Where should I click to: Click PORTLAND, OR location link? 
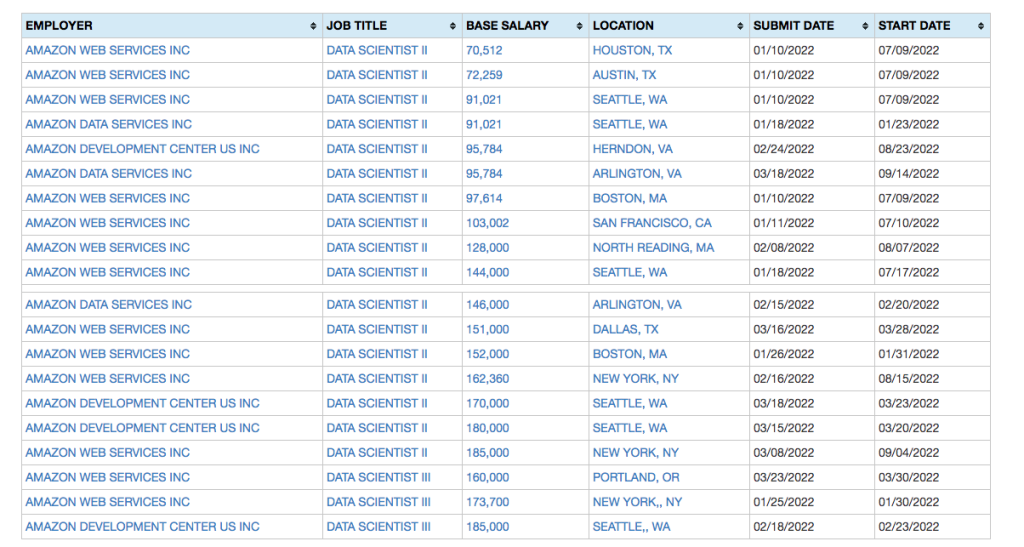(635, 478)
